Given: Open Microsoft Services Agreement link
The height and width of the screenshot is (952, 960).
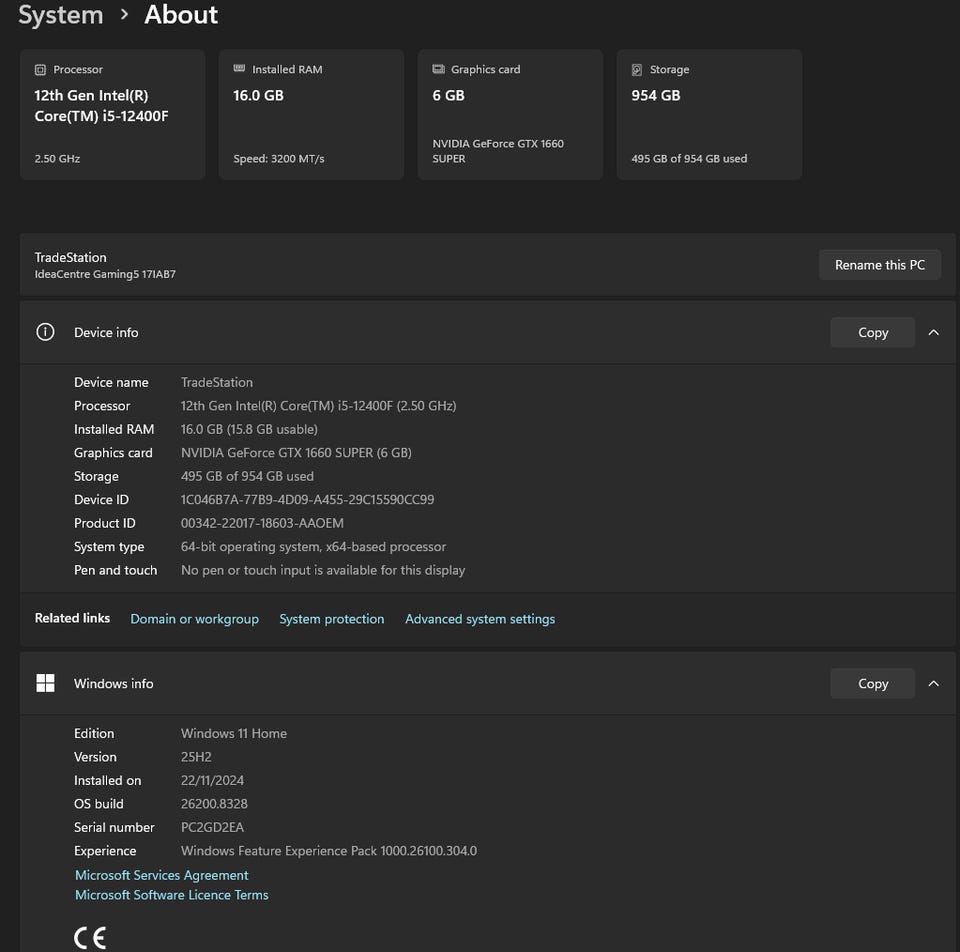Looking at the screenshot, I should coord(162,875).
